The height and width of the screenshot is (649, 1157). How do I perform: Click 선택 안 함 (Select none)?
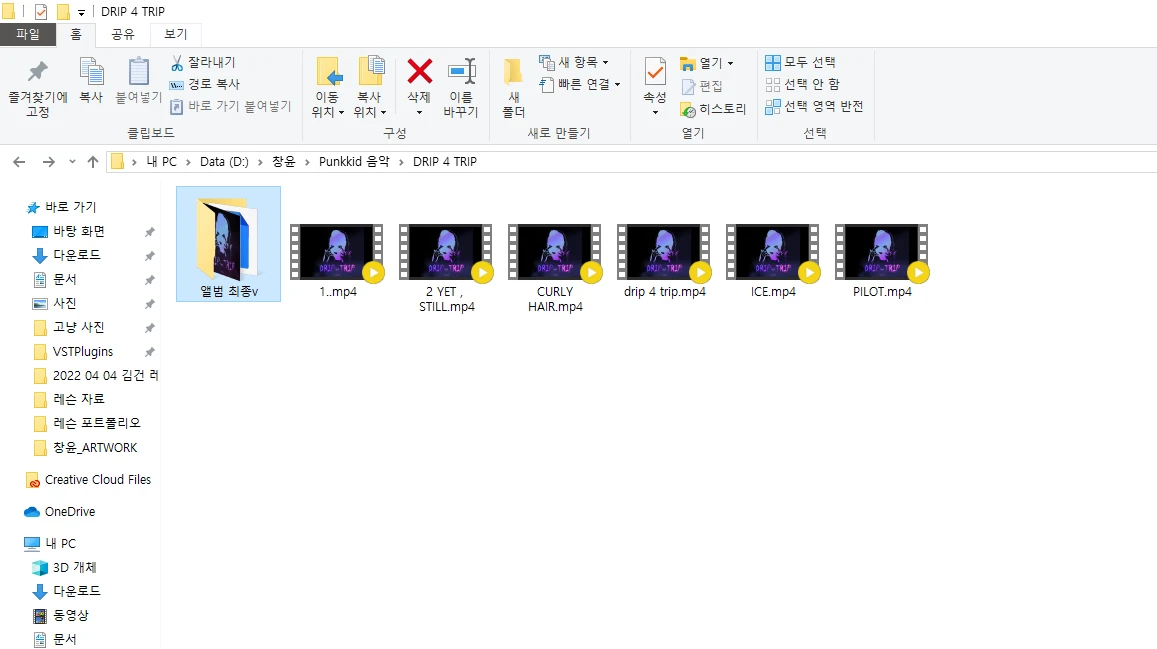pyautogui.click(x=802, y=84)
